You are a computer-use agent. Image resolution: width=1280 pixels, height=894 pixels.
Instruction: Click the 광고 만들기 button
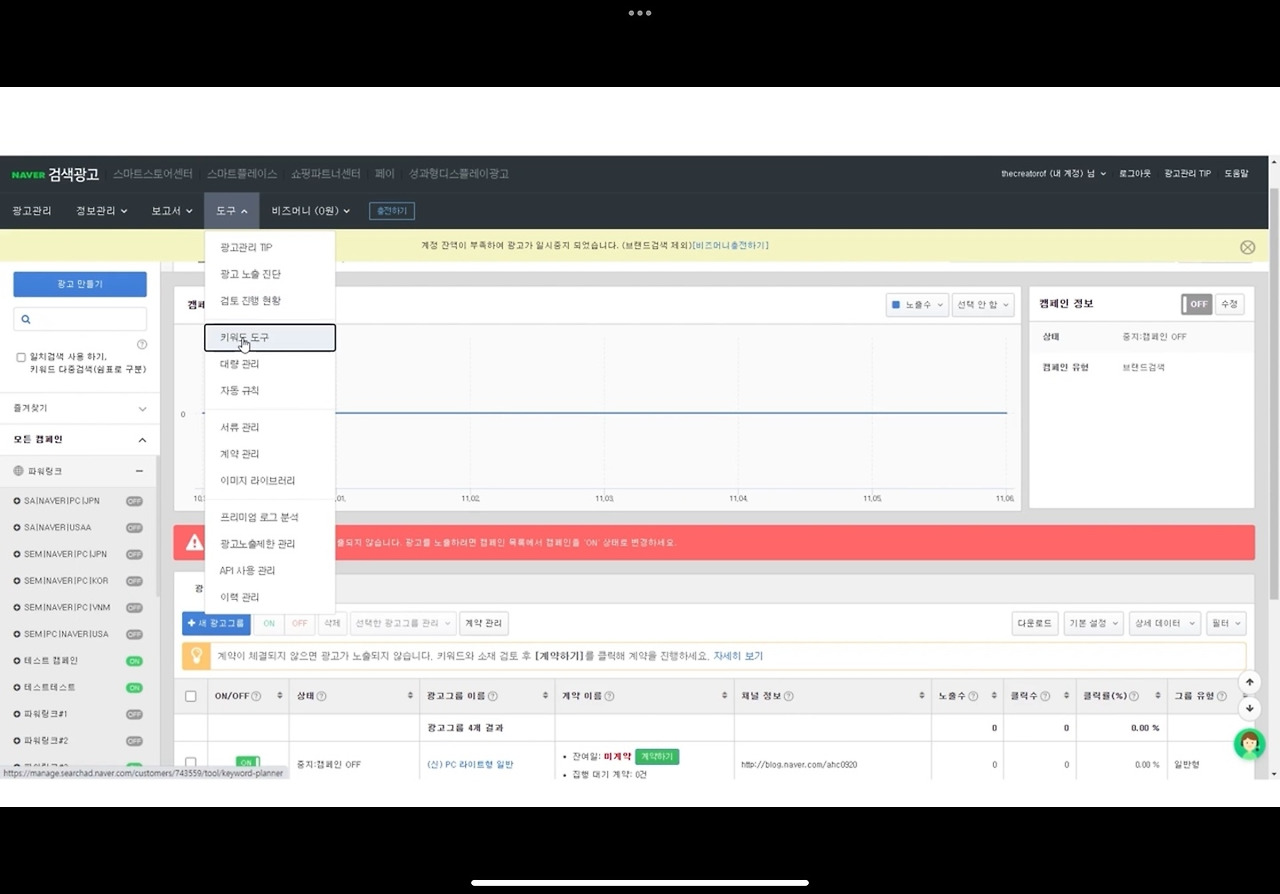point(80,284)
